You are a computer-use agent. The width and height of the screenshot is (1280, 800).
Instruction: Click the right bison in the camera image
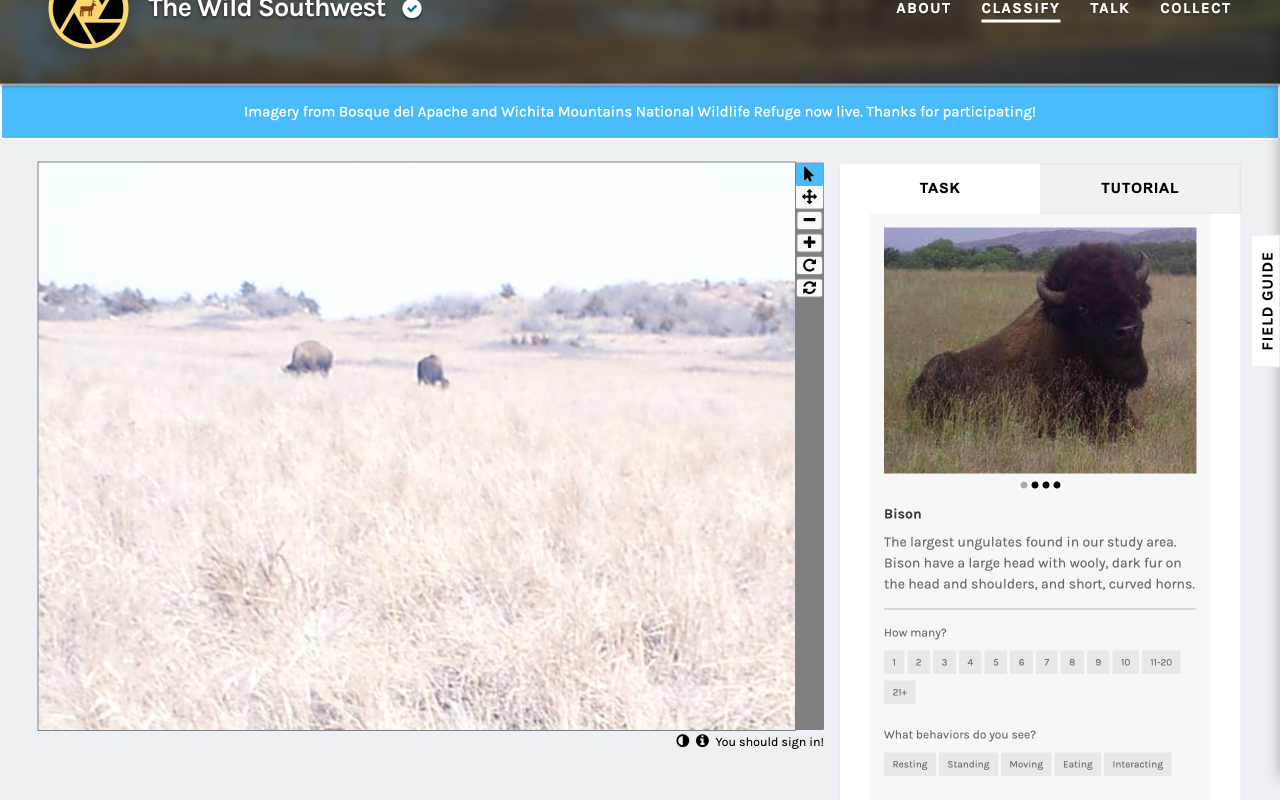432,371
